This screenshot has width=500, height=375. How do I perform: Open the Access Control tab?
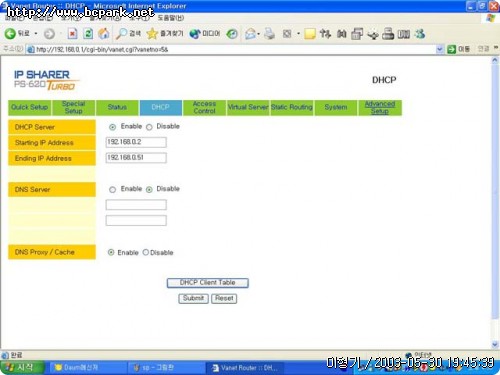(x=204, y=107)
